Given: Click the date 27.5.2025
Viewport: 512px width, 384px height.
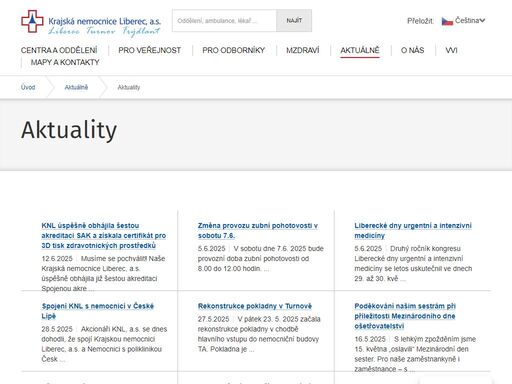Looking at the screenshot, I should [213, 319].
